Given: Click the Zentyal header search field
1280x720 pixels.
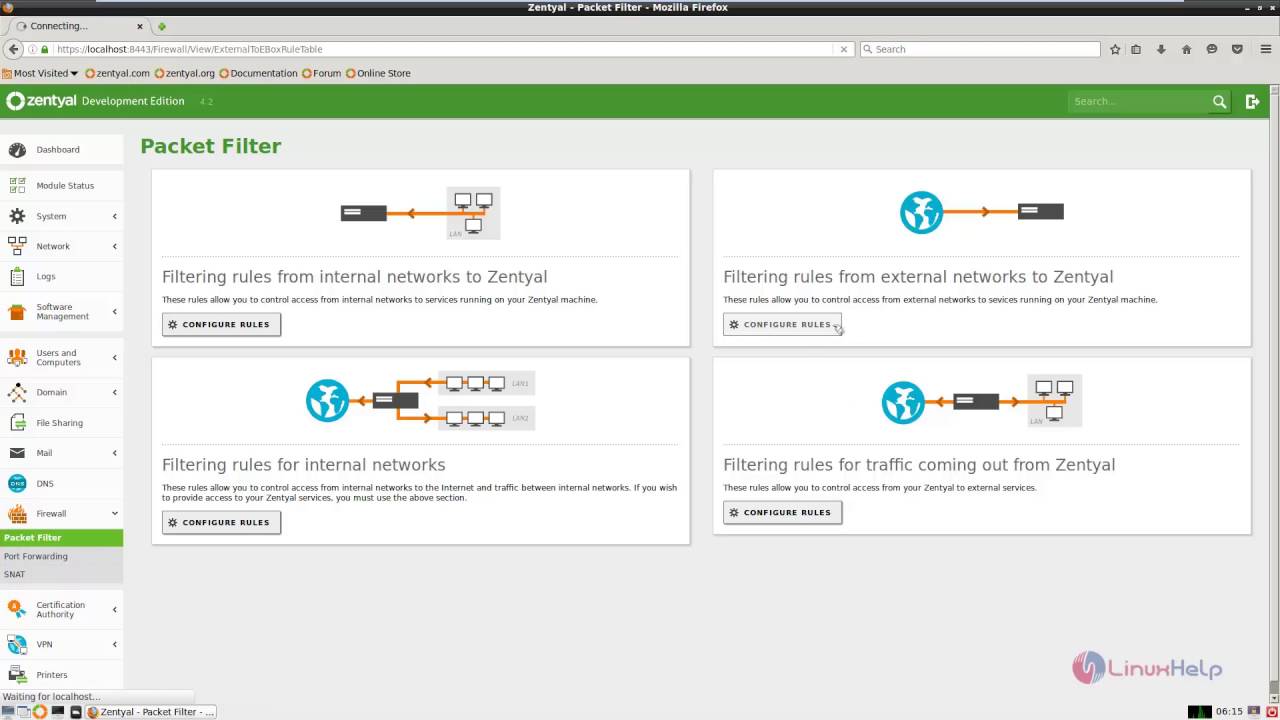Looking at the screenshot, I should [x=1138, y=101].
